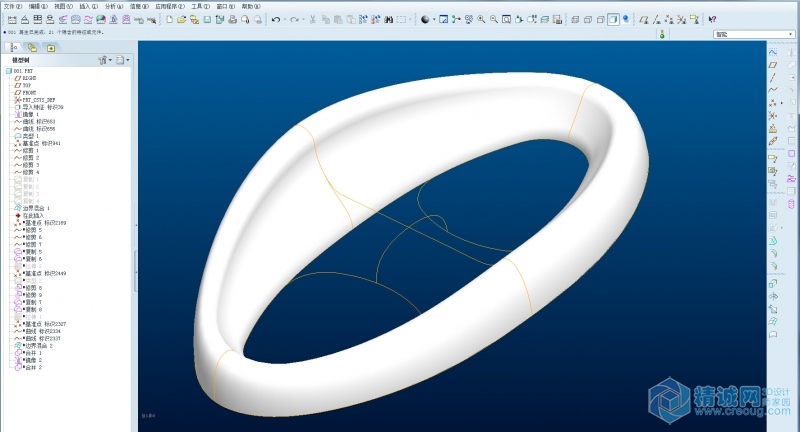The image size is (800, 432).
Task: Select 基准点 标识941 tree item
Action: pos(37,143)
